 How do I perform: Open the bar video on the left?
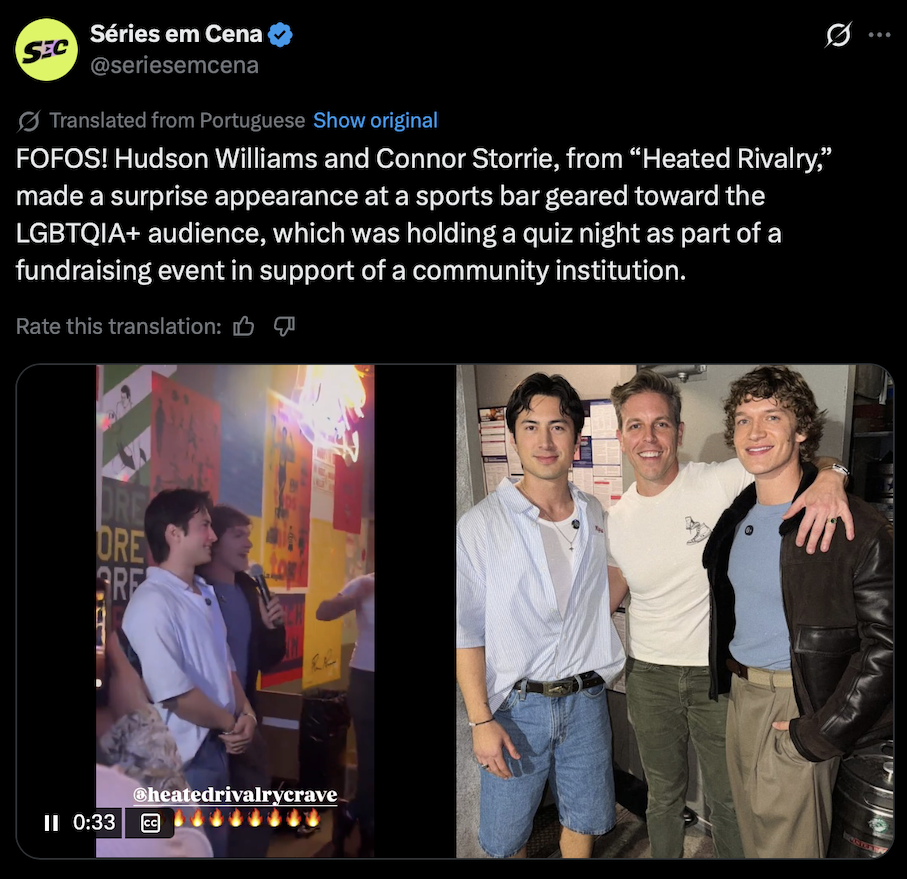click(x=235, y=611)
